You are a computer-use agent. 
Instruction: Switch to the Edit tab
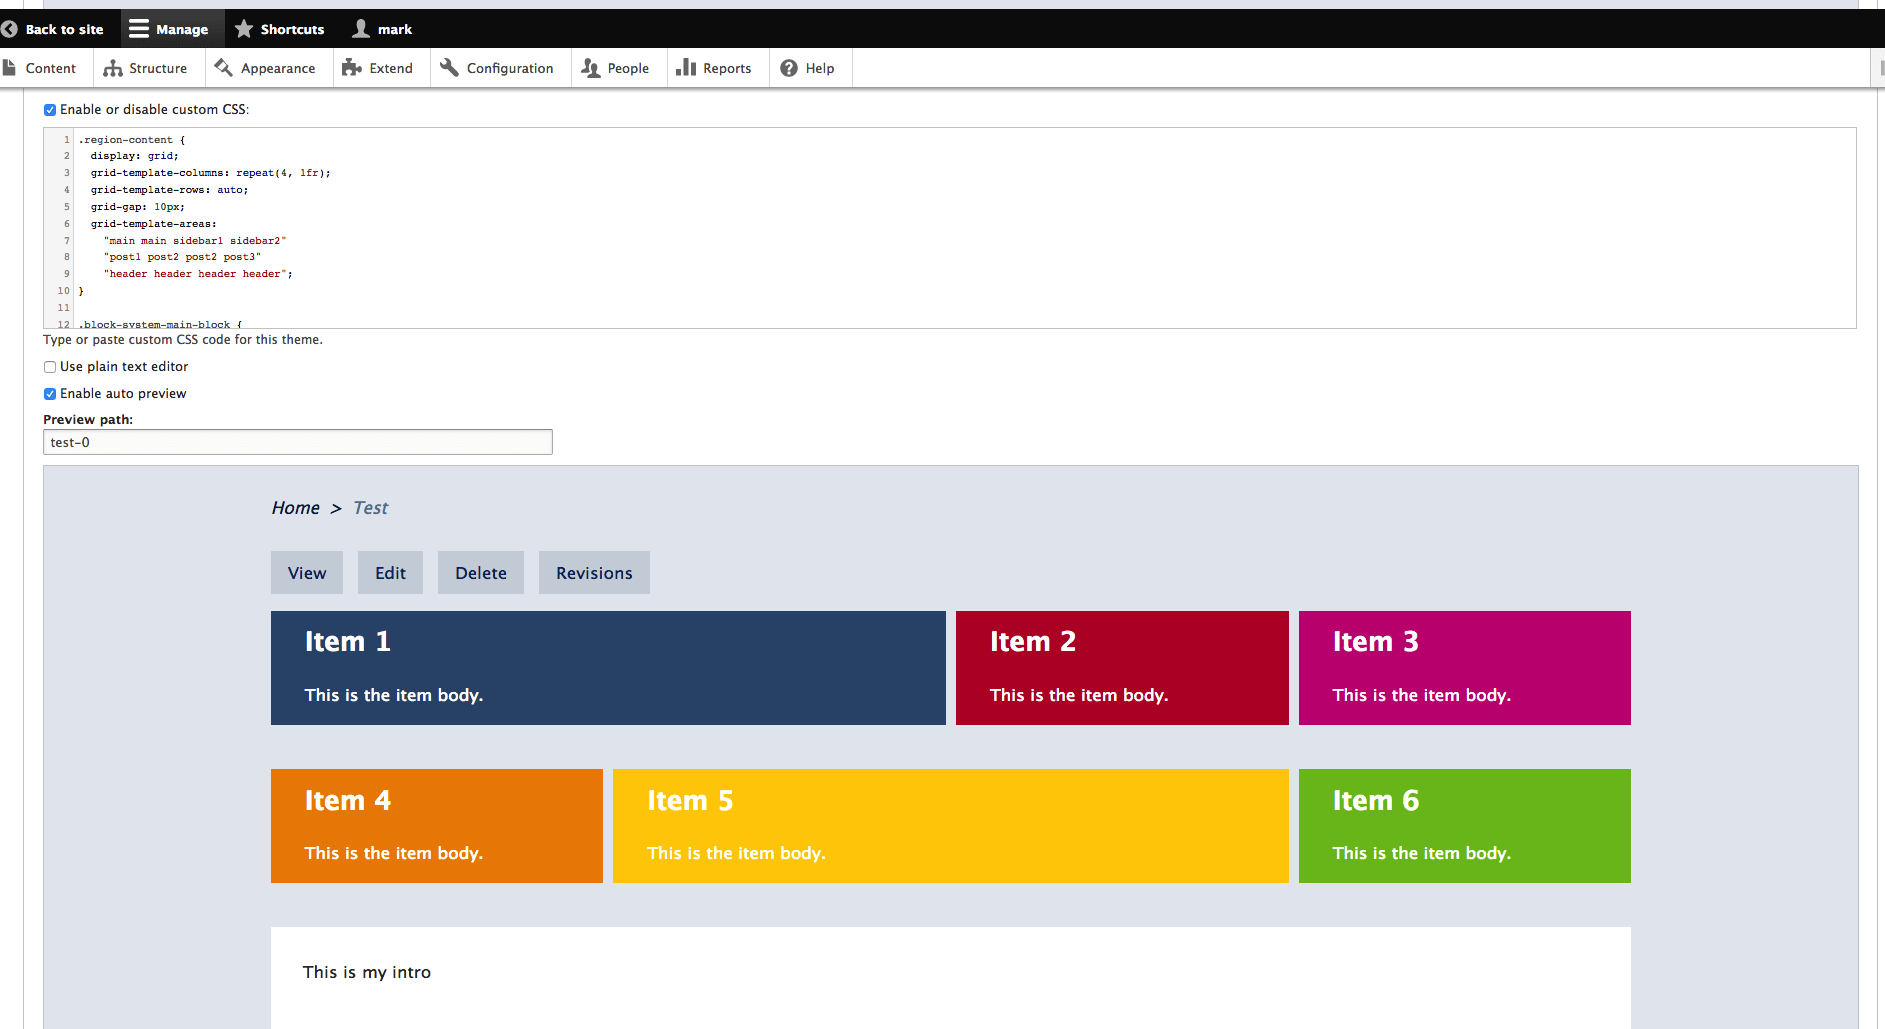pos(390,573)
